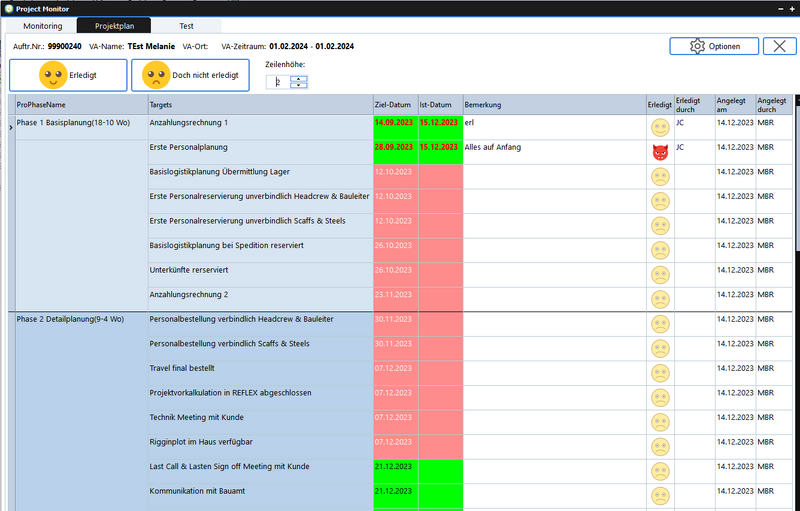Image resolution: width=800 pixels, height=511 pixels.
Task: Close the project plan with the X button
Action: [779, 46]
